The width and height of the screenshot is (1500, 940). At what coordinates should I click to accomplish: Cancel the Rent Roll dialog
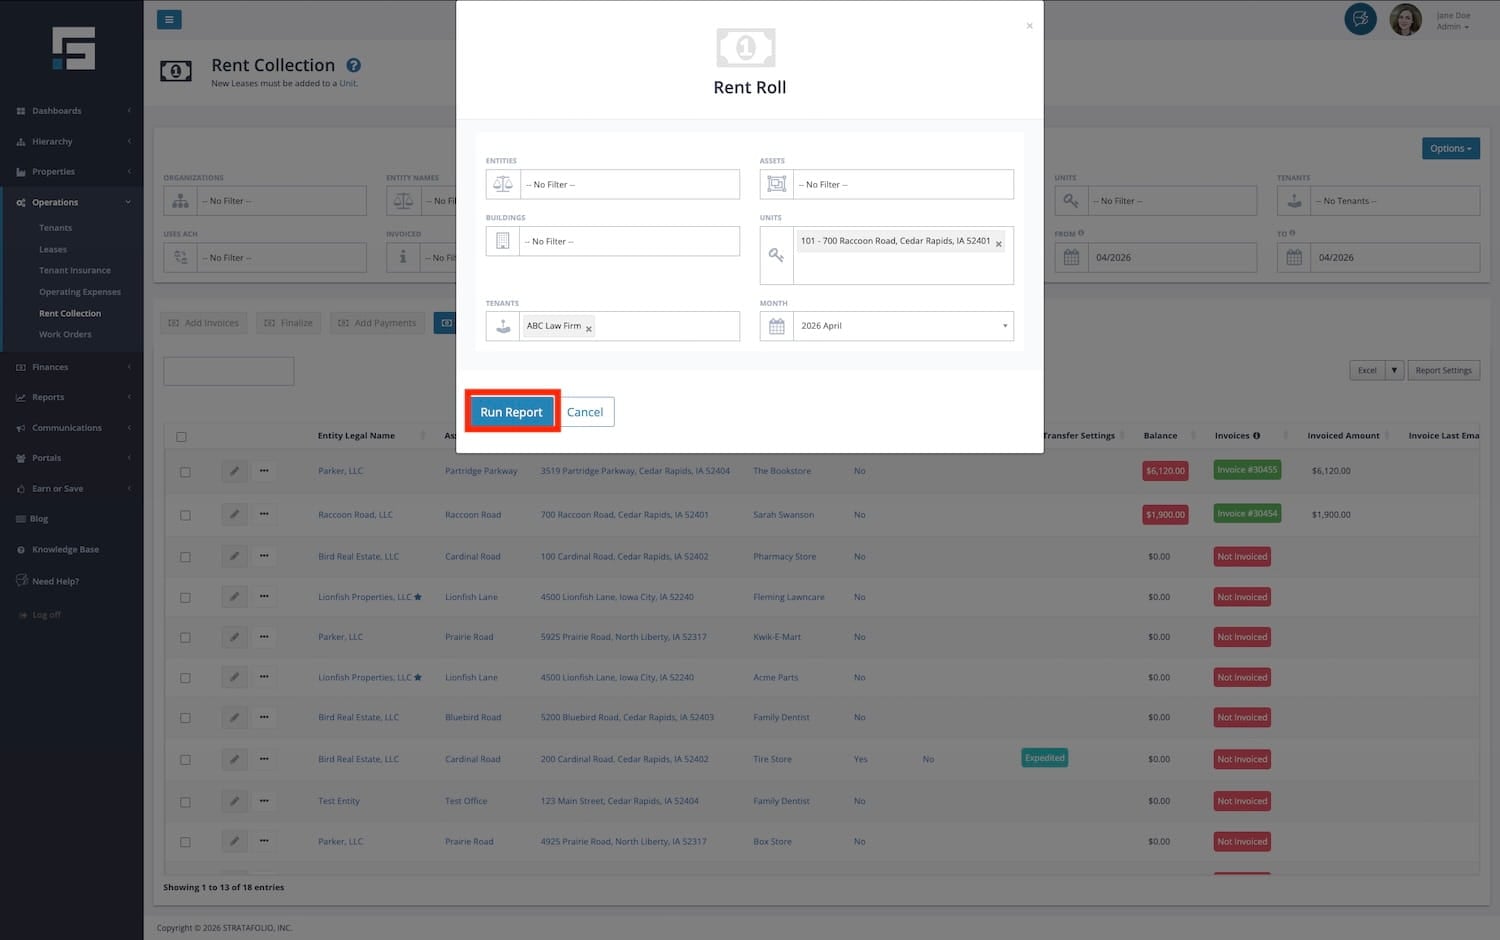point(585,412)
